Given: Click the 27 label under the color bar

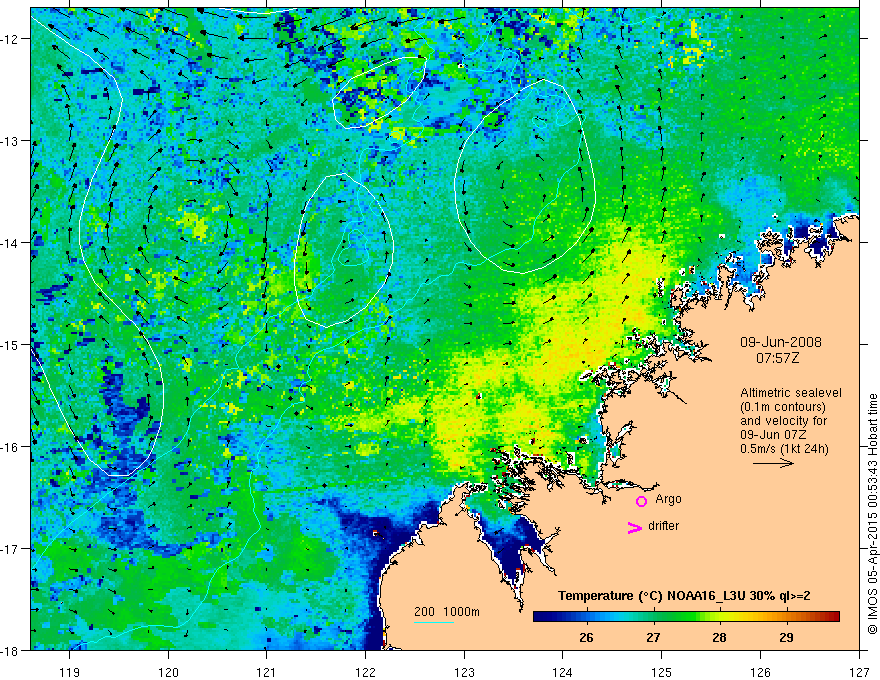Looking at the screenshot, I should click(653, 637).
